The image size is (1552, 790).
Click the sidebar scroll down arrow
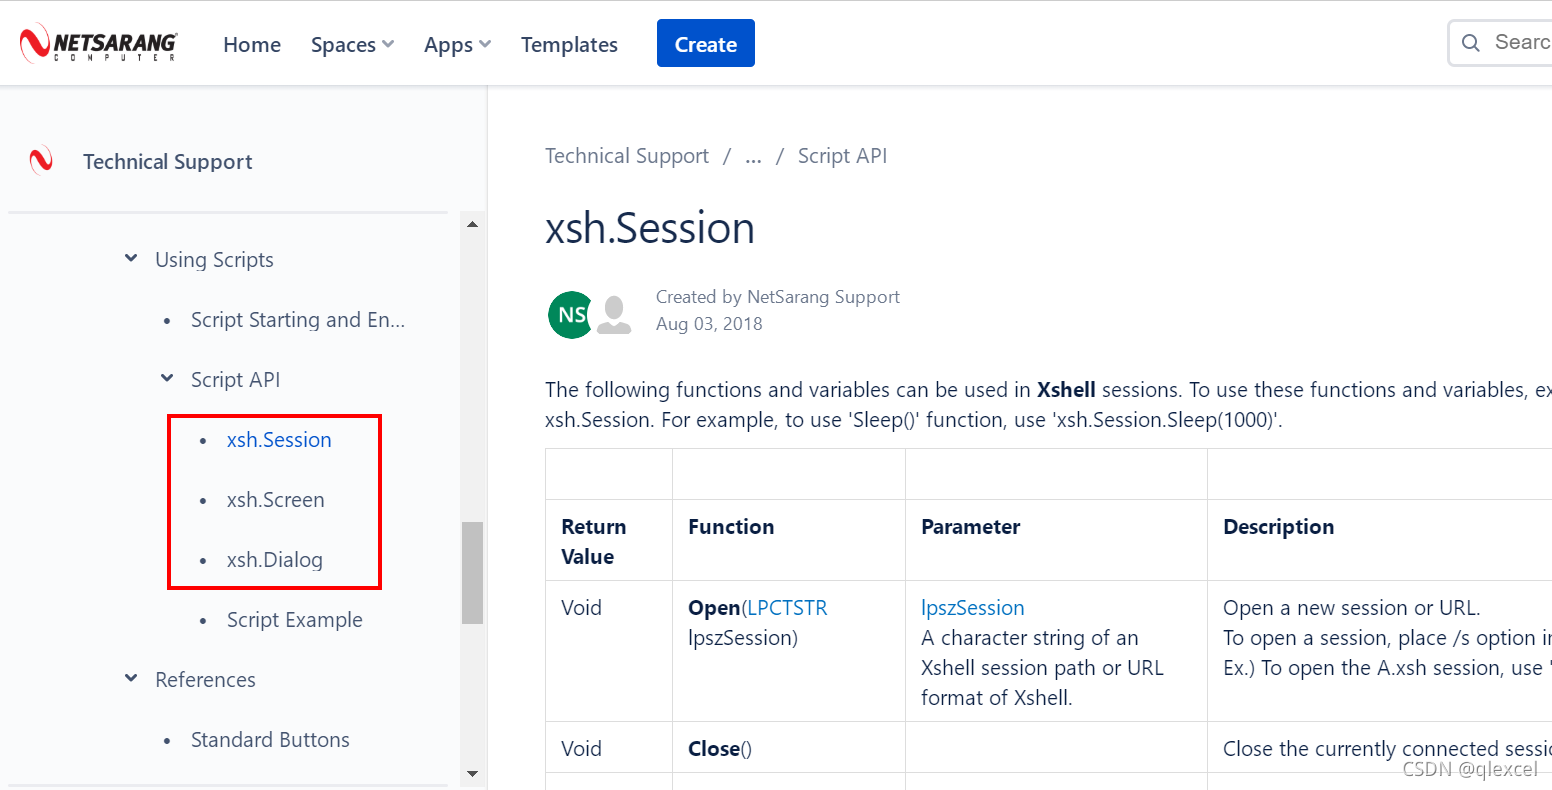(x=472, y=774)
